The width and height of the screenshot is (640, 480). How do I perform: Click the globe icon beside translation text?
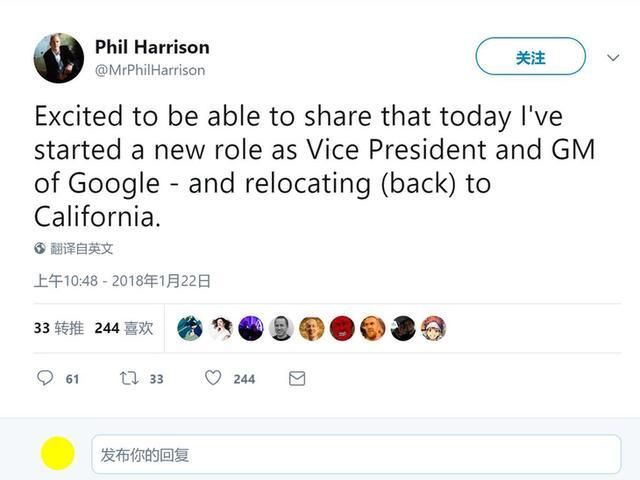(40, 249)
